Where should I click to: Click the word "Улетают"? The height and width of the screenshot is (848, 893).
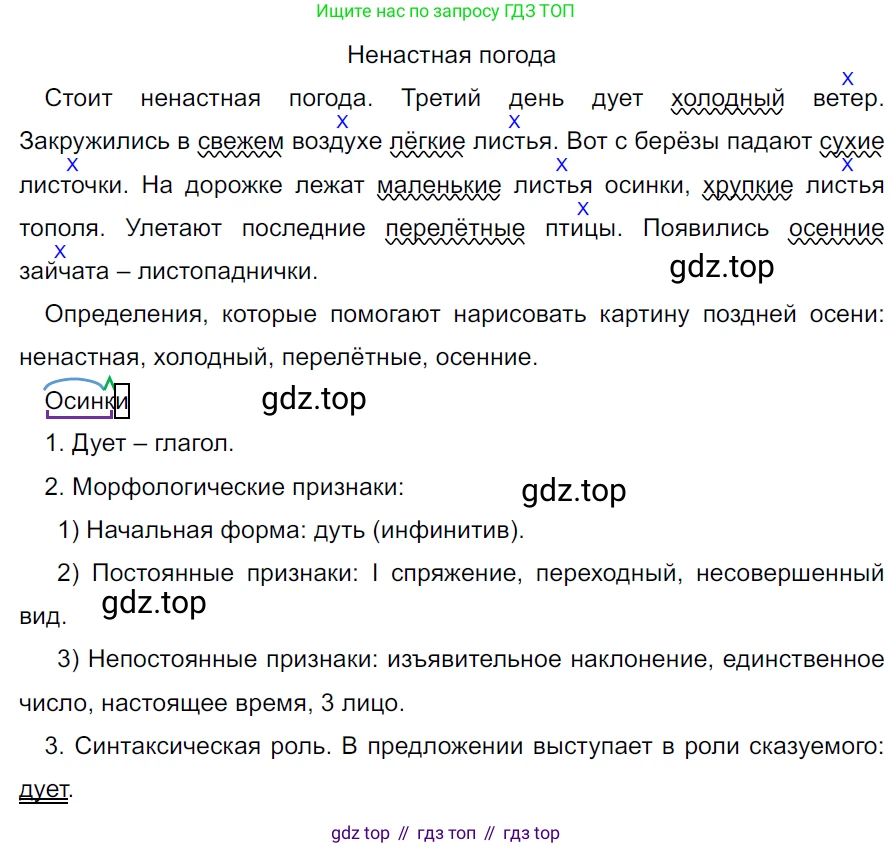[x=174, y=228]
